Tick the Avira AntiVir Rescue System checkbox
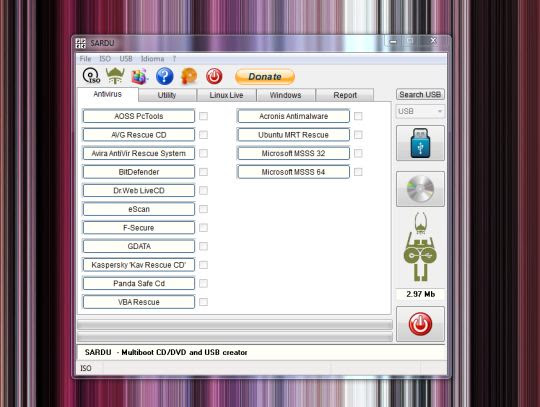Image resolution: width=540 pixels, height=407 pixels. point(204,153)
